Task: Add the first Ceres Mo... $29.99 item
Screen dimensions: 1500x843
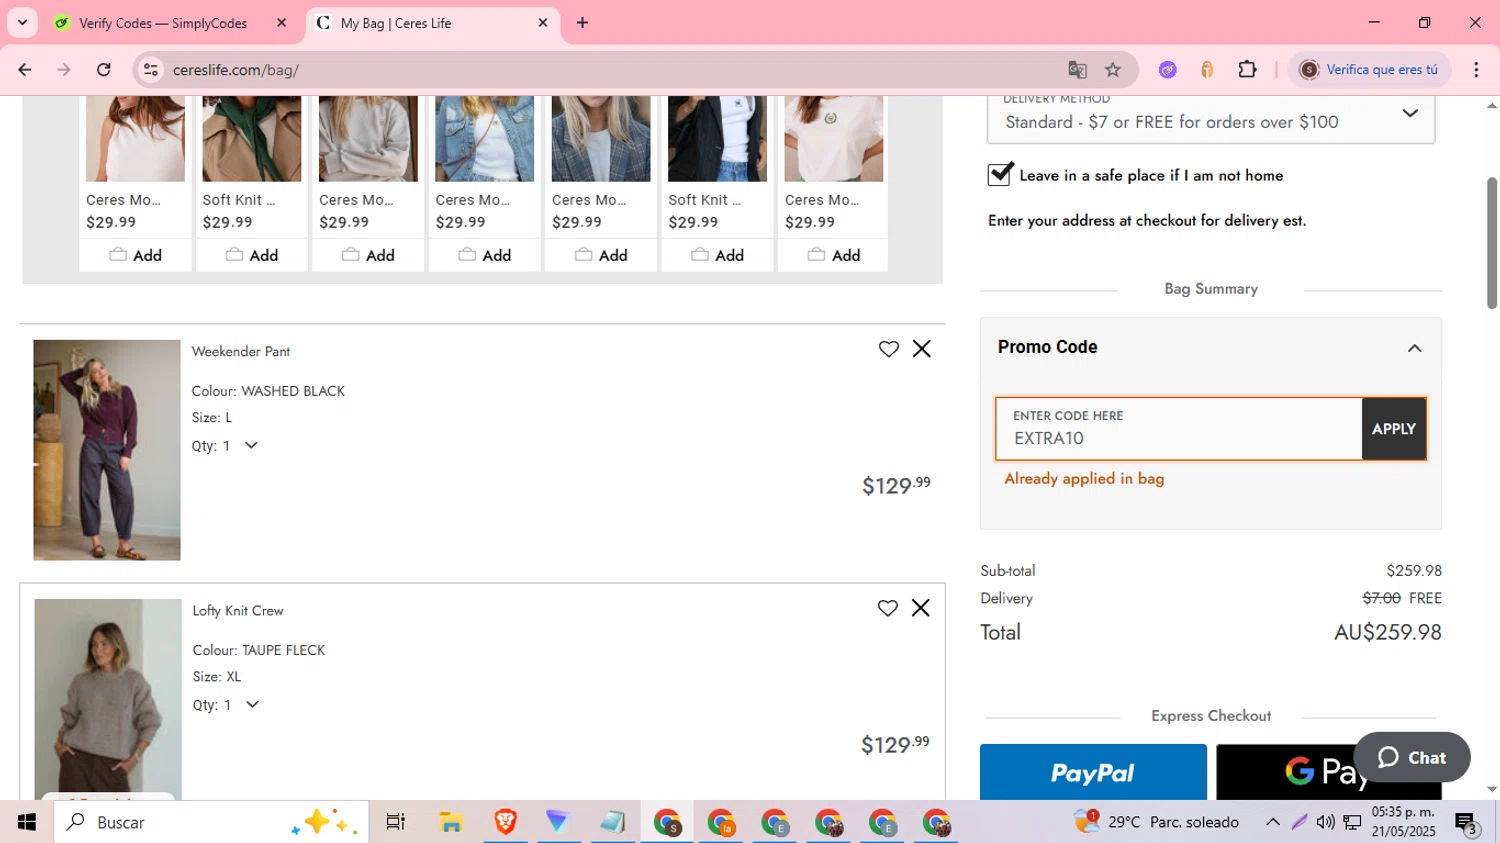Action: coord(135,255)
